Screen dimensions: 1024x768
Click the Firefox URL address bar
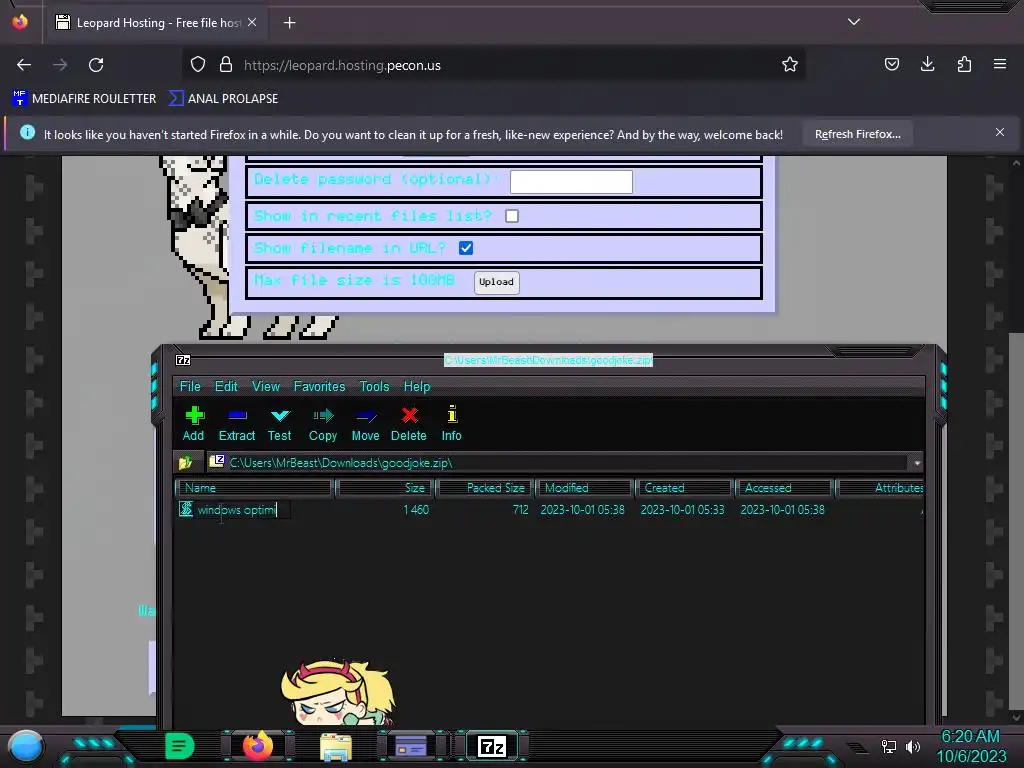pos(496,65)
